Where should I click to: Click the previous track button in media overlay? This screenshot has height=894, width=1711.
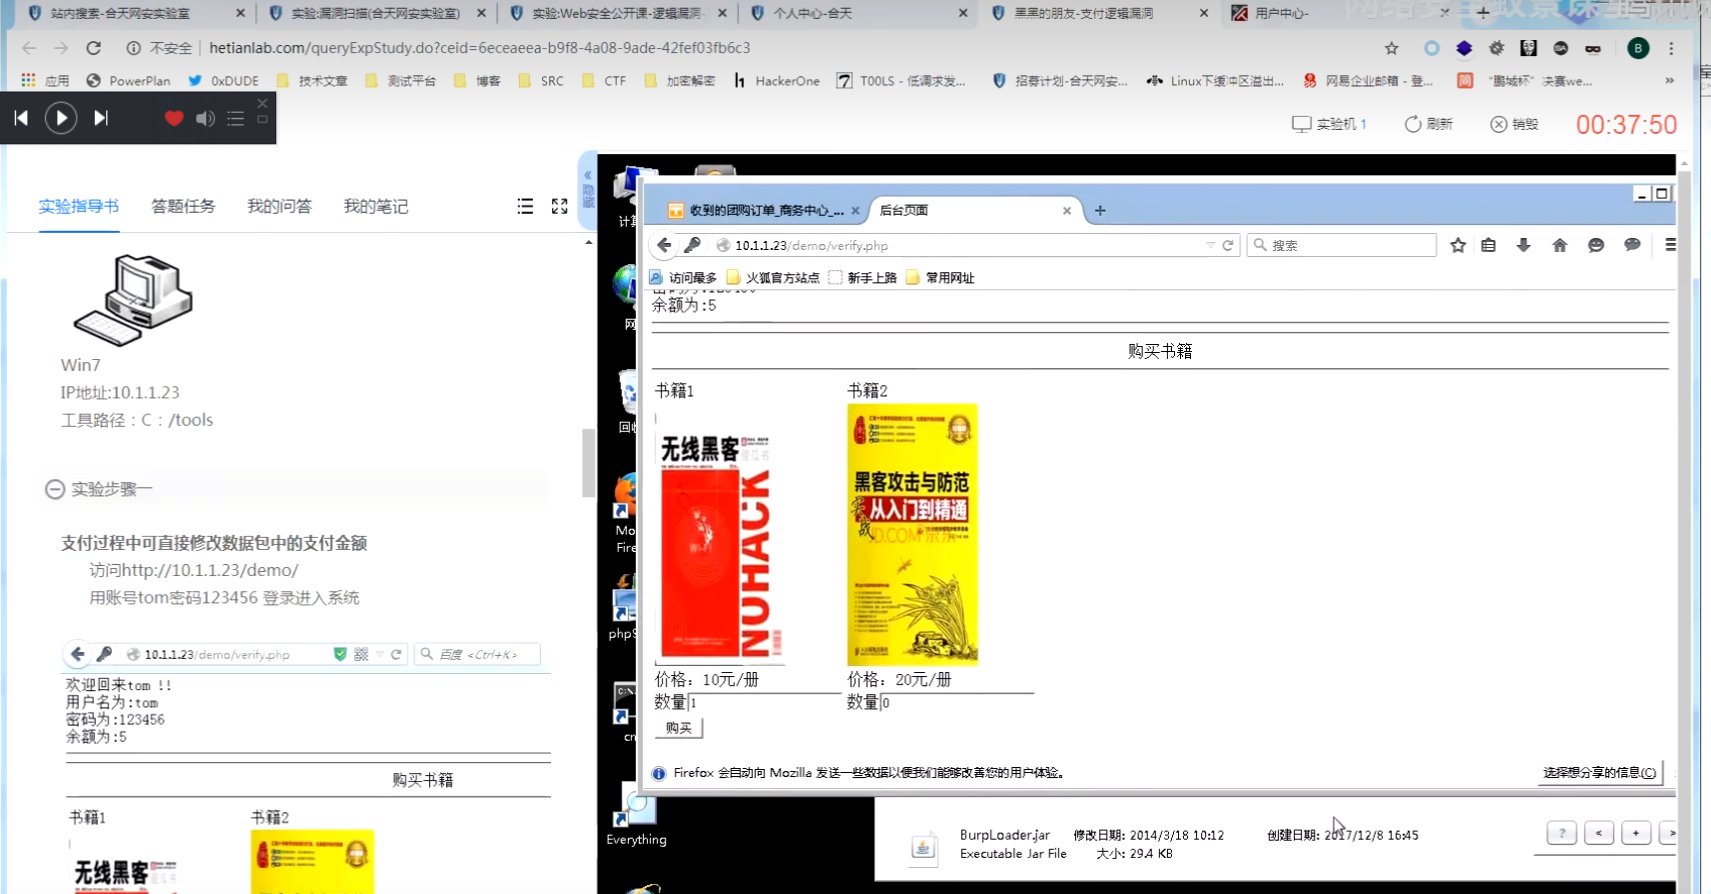coord(21,118)
